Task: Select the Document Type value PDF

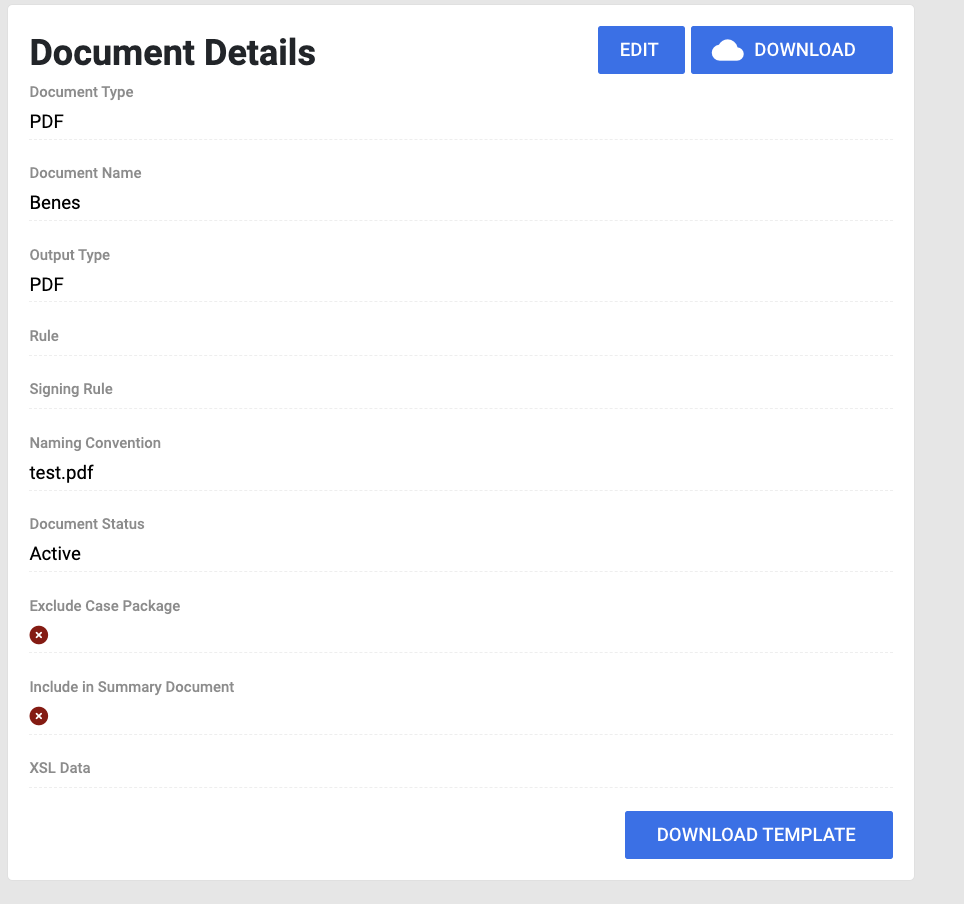Action: (46, 121)
